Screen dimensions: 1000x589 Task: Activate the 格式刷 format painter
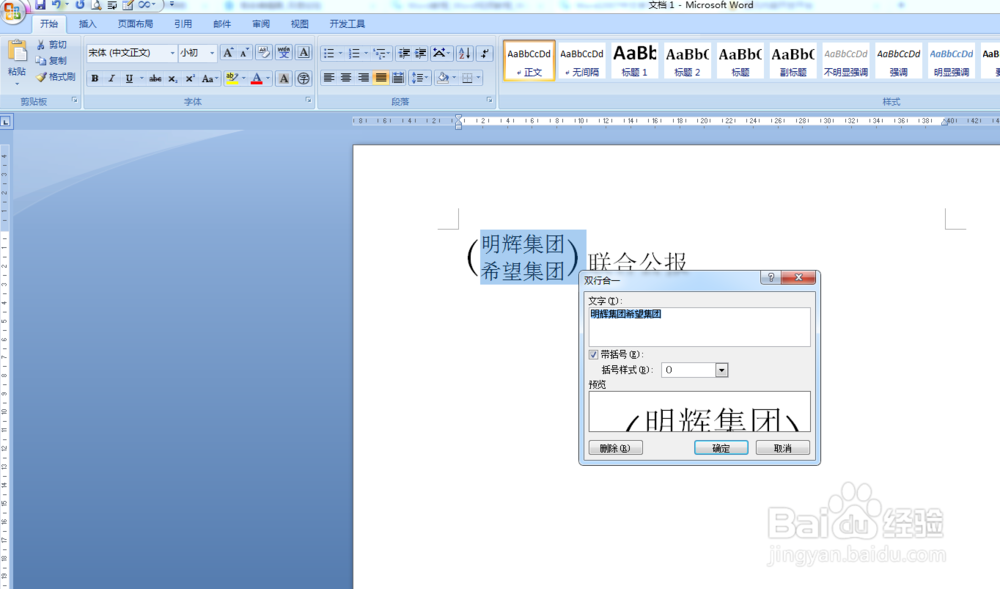click(55, 76)
